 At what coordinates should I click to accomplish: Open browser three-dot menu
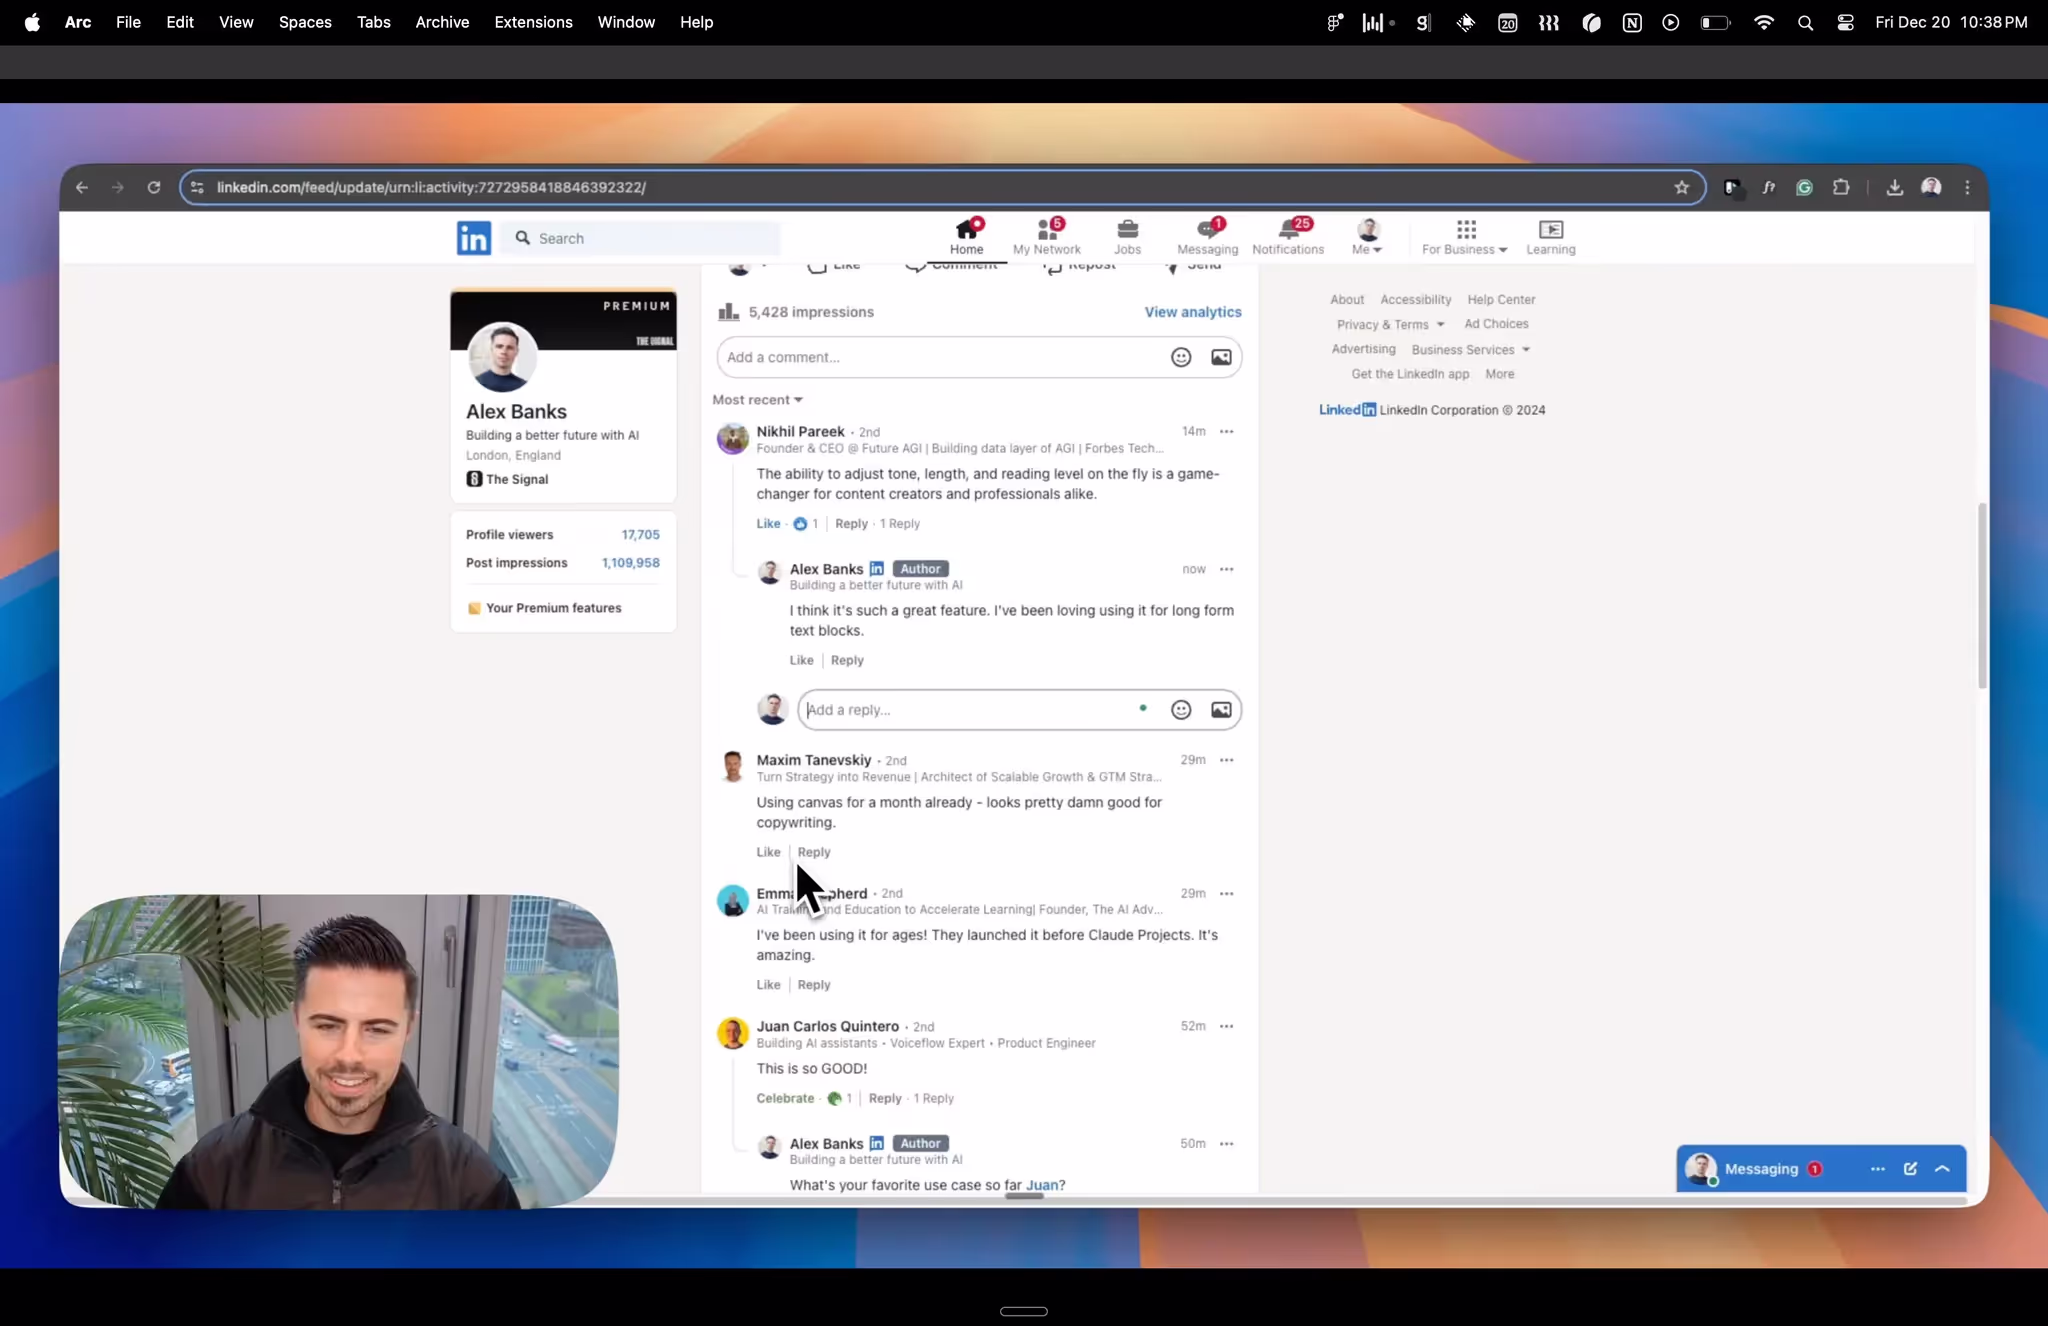1967,187
